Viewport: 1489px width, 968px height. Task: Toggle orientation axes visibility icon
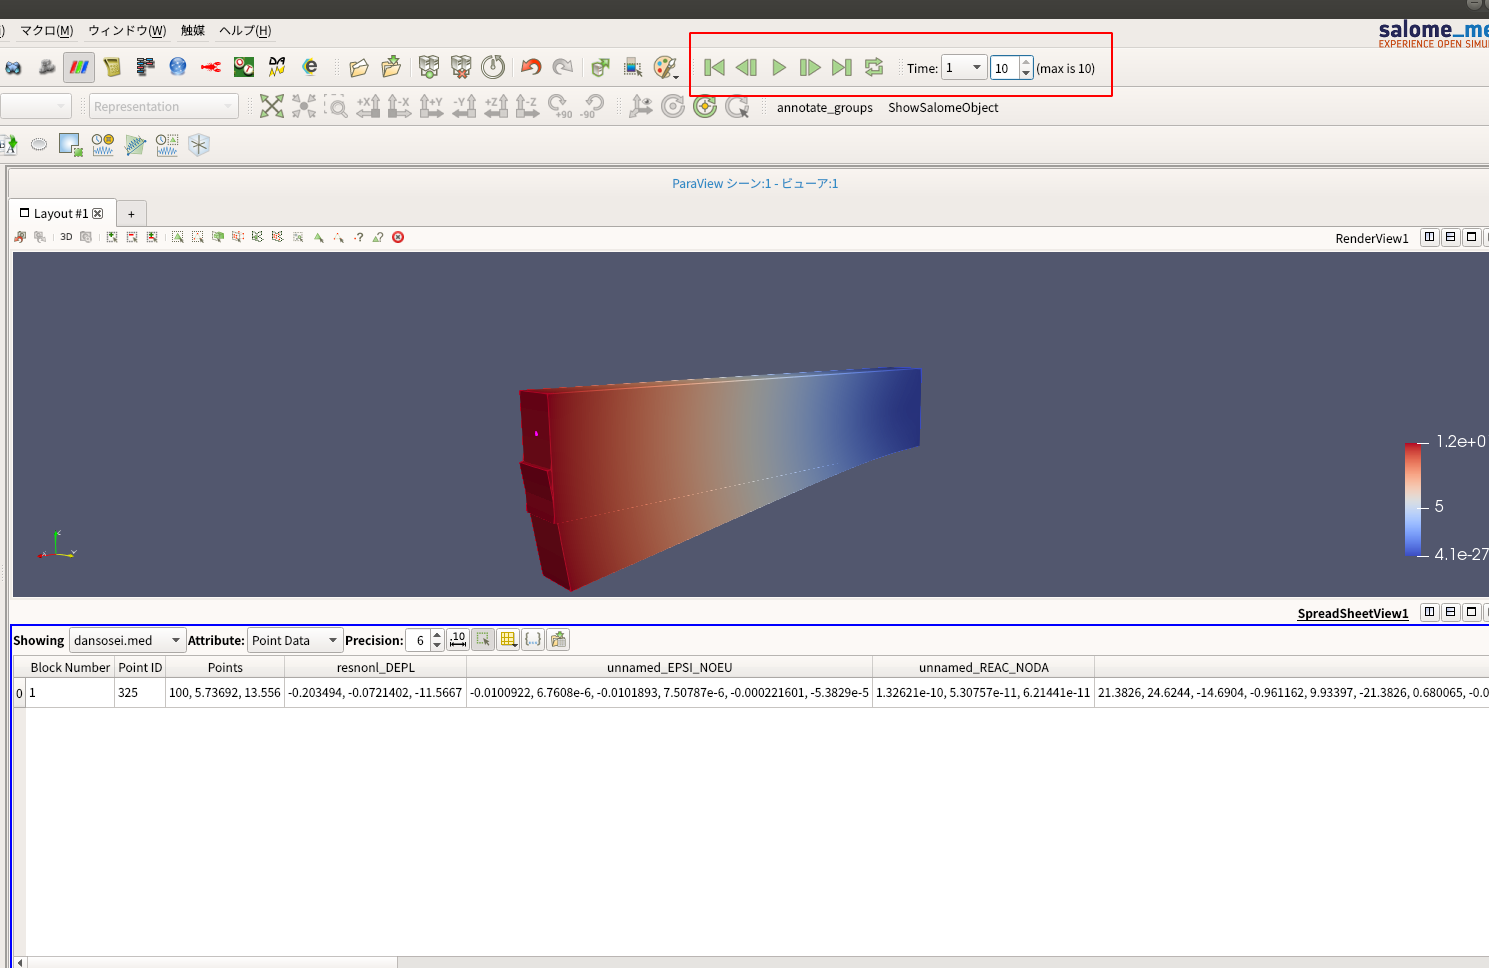641,106
